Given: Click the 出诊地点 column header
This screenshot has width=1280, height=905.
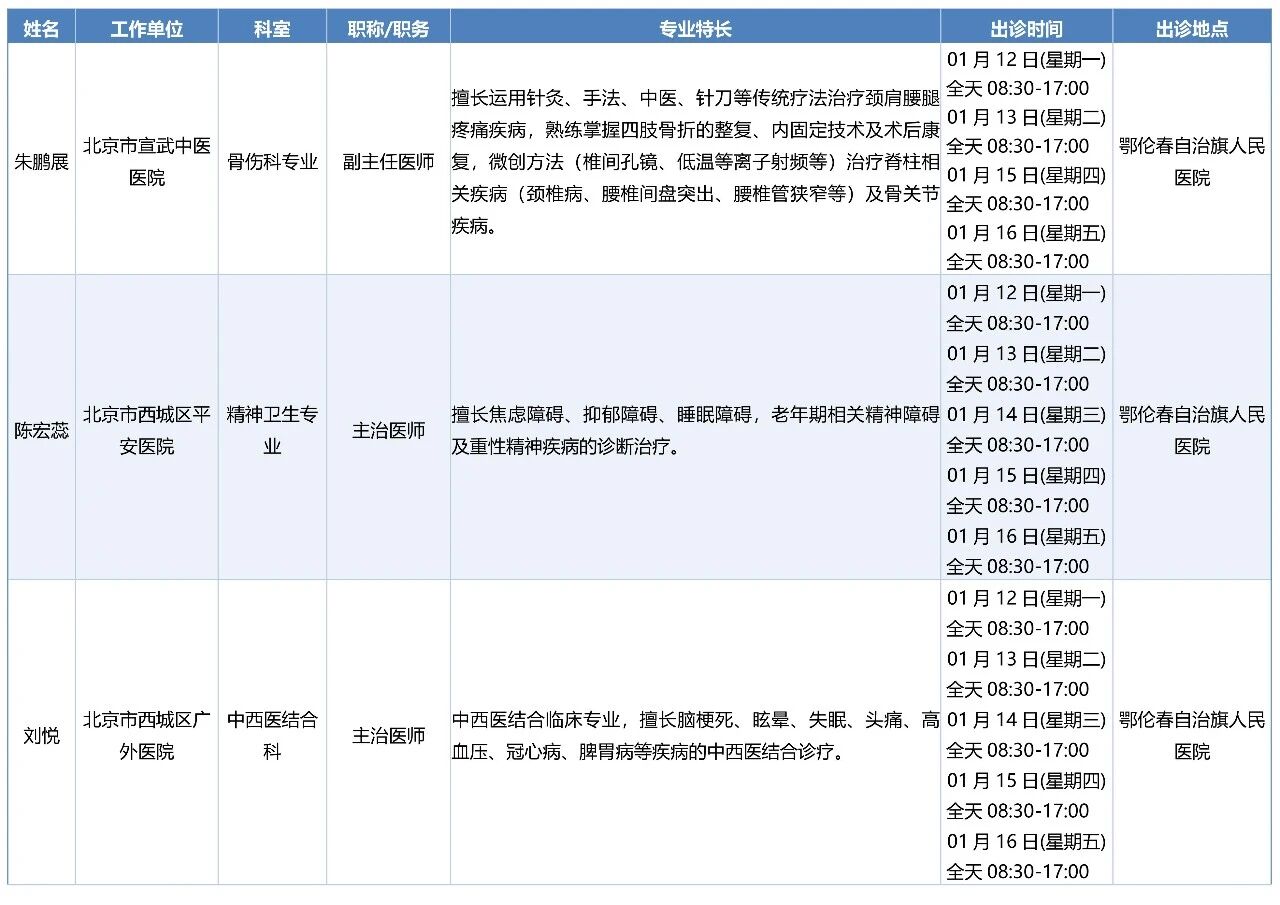Looking at the screenshot, I should 1192,29.
